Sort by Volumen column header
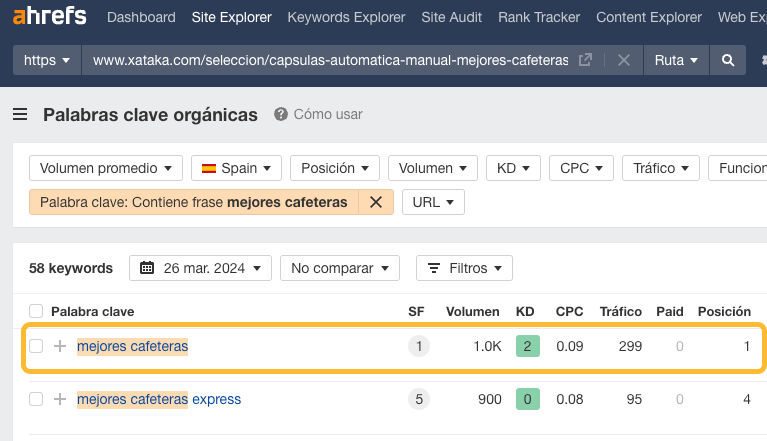 tap(473, 311)
